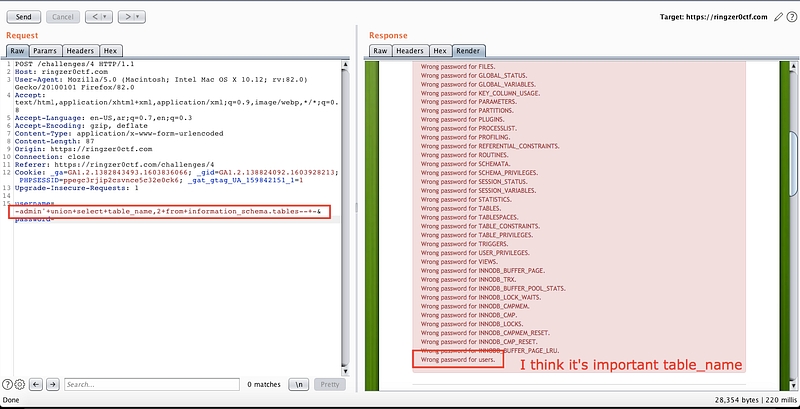Open search settings gear icon

(x=21, y=384)
